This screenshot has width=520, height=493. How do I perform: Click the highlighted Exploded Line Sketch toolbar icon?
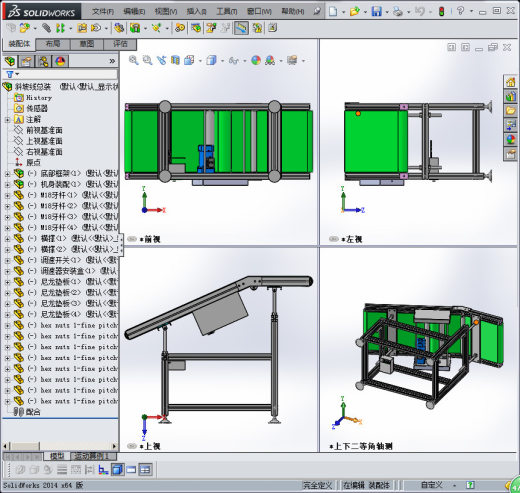pyautogui.click(x=241, y=28)
